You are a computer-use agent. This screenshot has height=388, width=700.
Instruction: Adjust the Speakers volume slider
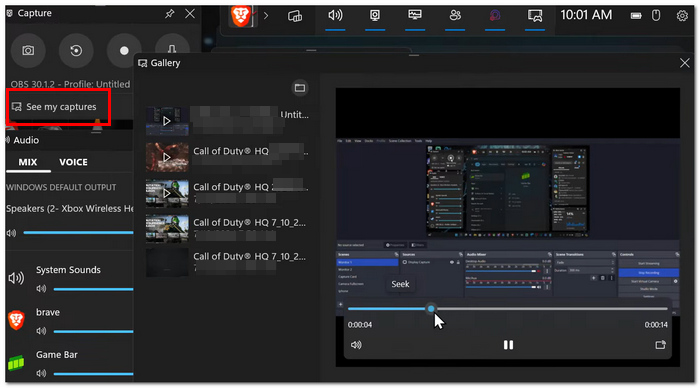[78, 233]
